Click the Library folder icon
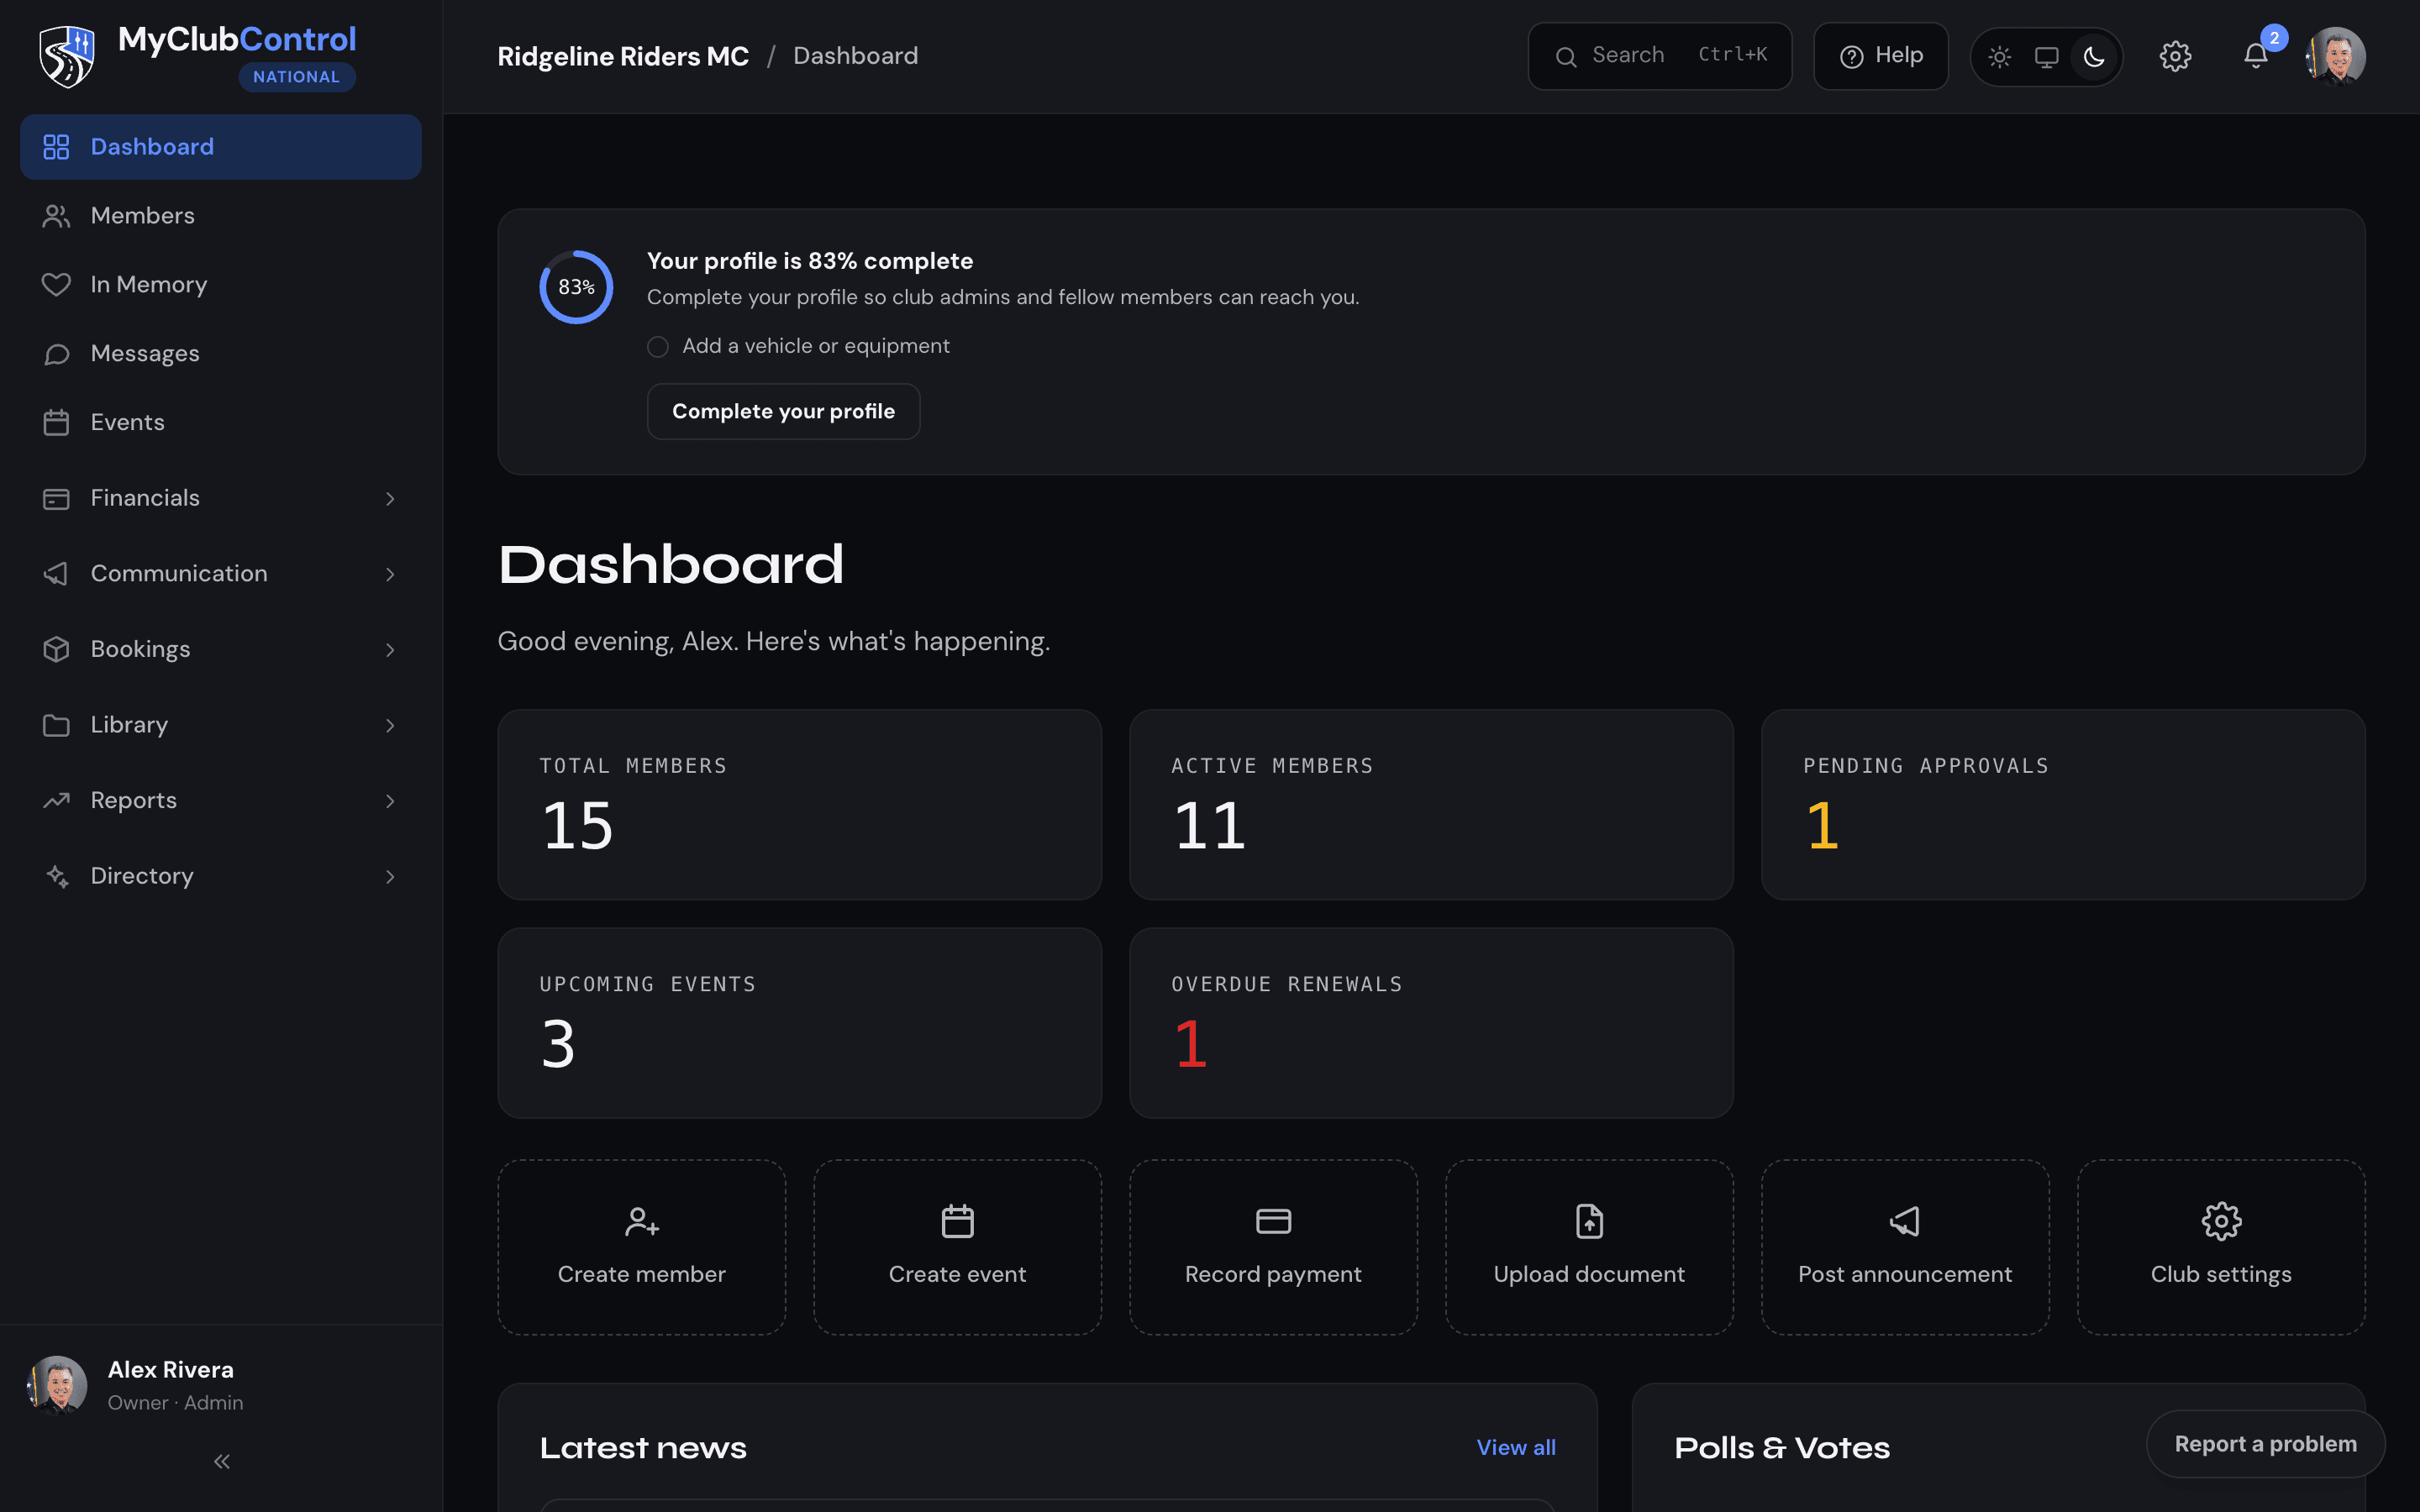This screenshot has height=1512, width=2420. tap(56, 725)
